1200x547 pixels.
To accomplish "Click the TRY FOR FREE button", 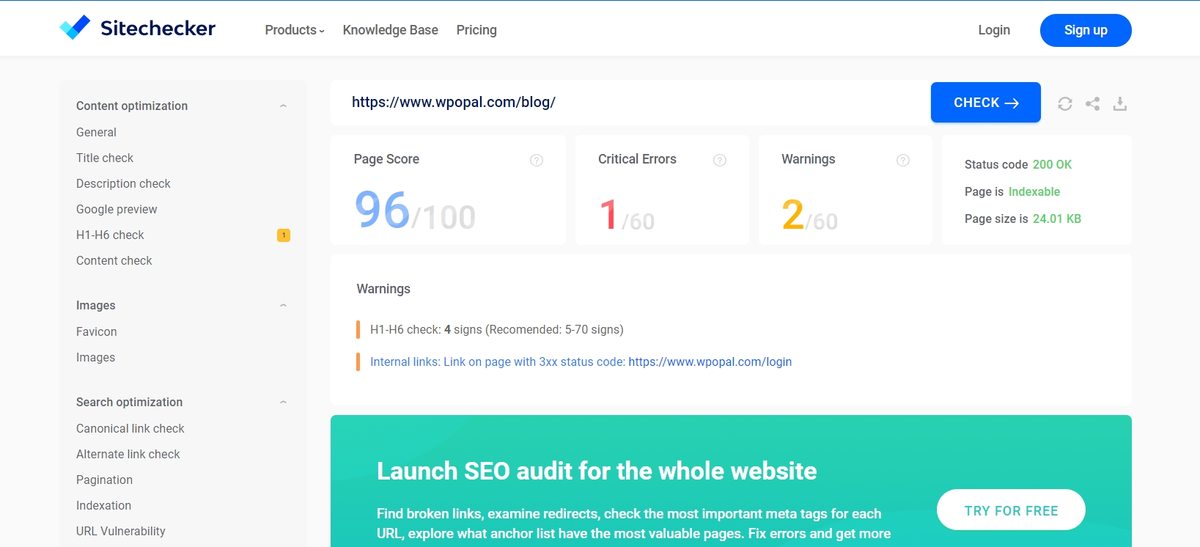I will [x=1011, y=510].
